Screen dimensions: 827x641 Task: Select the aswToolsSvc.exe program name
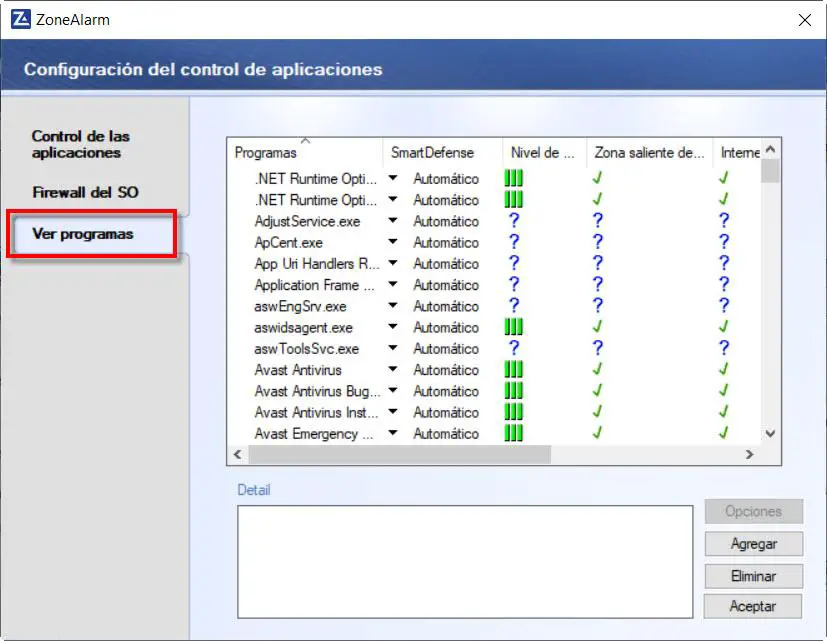306,349
